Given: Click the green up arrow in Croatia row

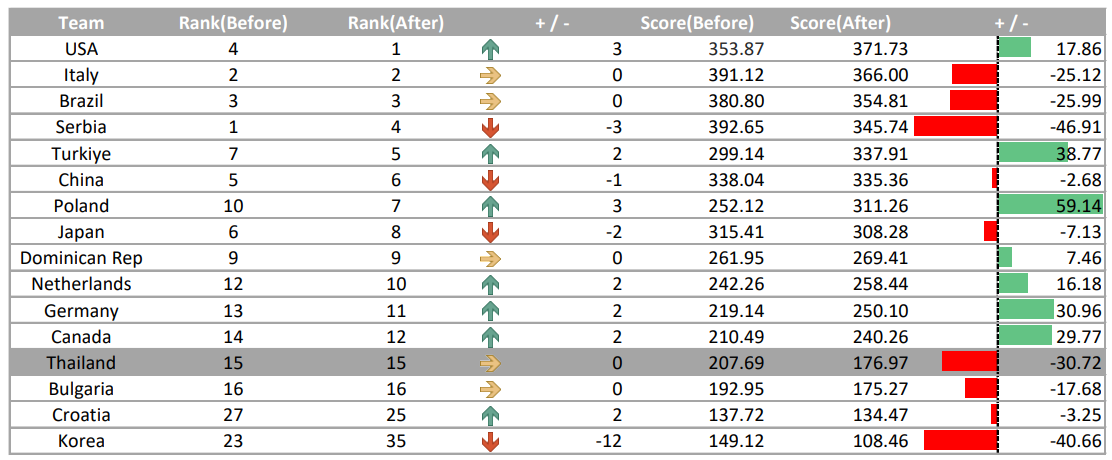Looking at the screenshot, I should click(490, 416).
